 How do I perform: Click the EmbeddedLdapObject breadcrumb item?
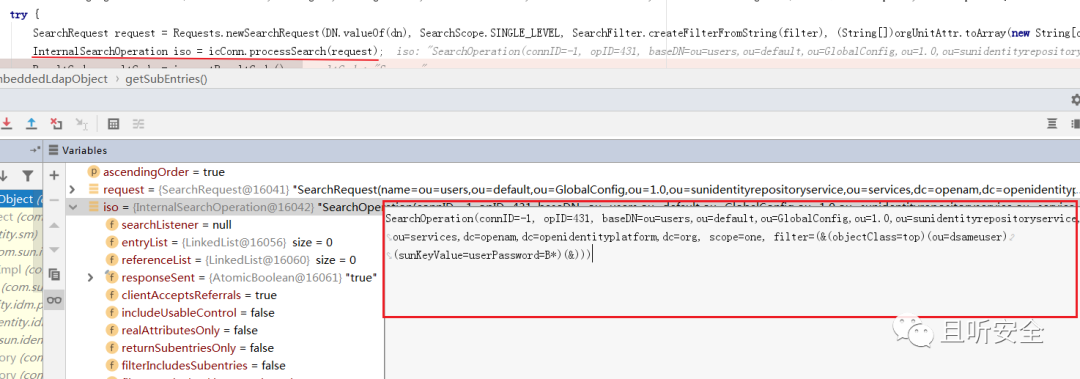point(54,79)
